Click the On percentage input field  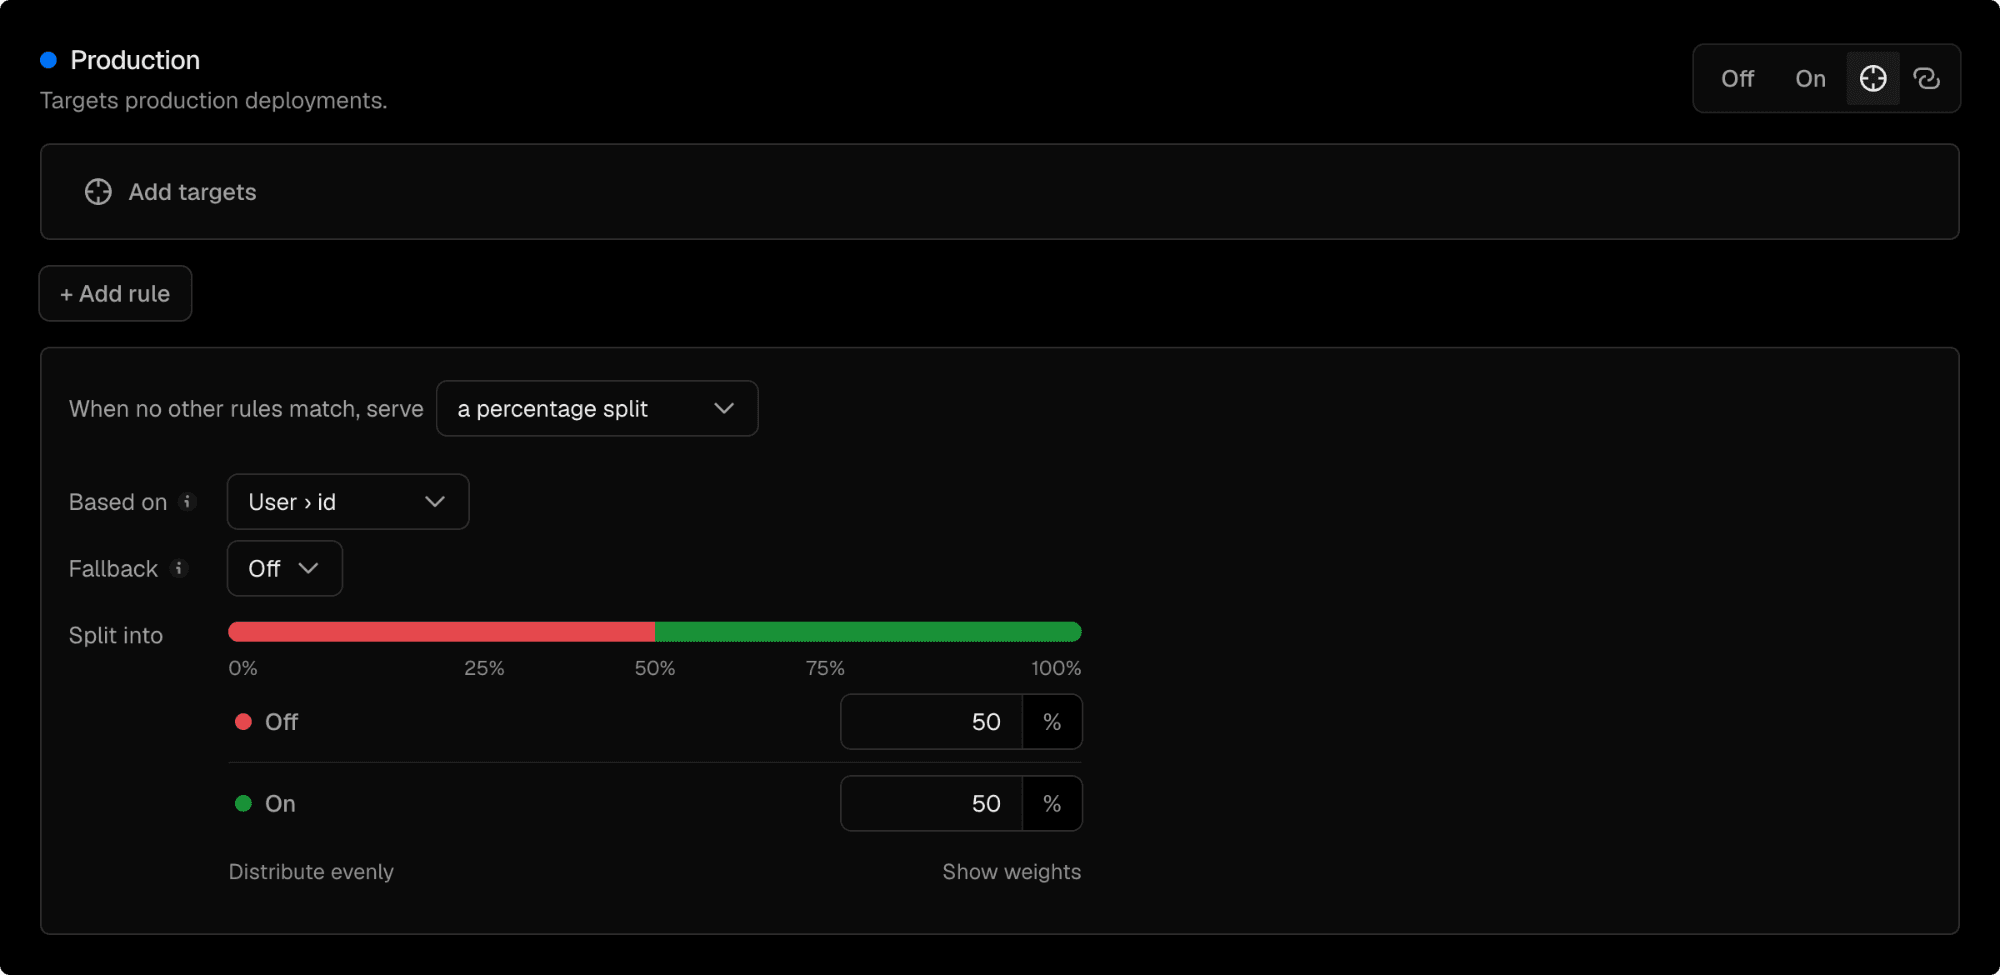(x=932, y=804)
